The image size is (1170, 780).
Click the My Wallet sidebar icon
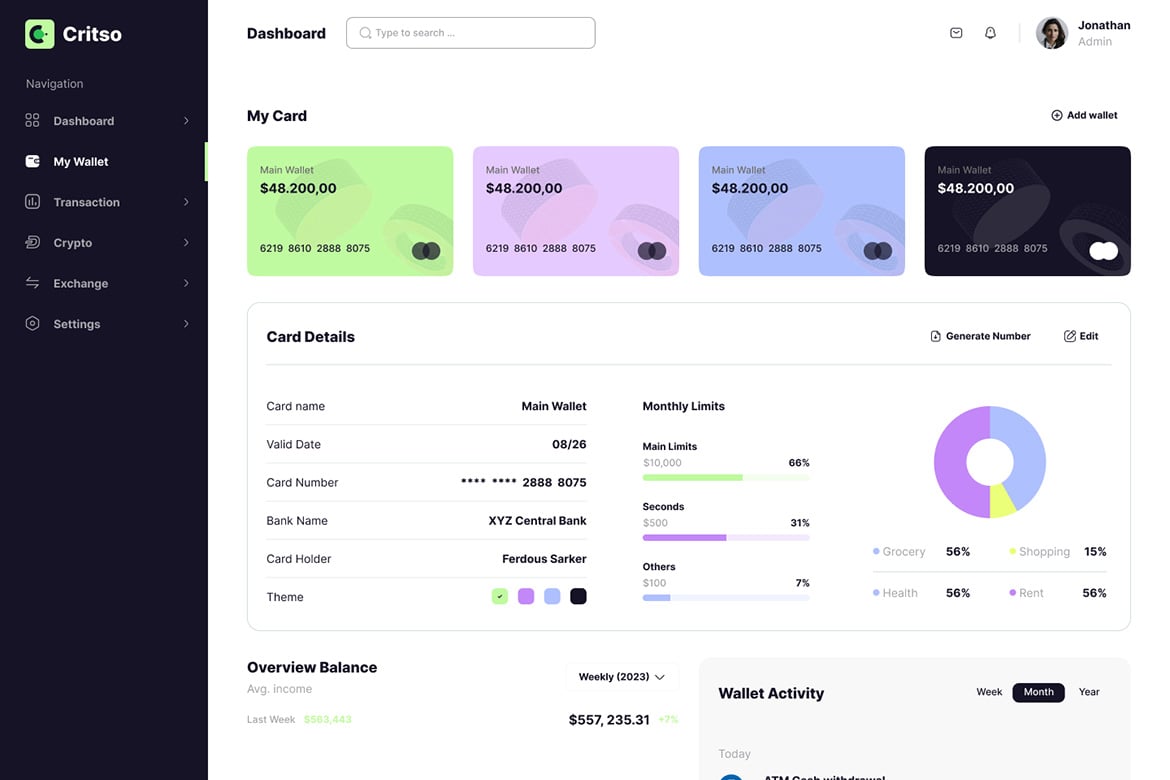coord(32,161)
